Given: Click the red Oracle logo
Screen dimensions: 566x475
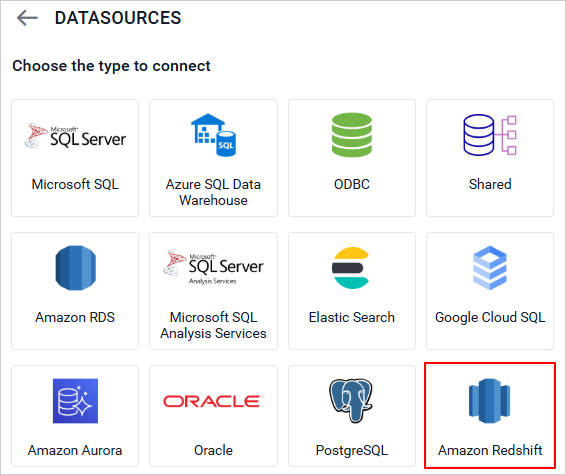Looking at the screenshot, I should (213, 401).
